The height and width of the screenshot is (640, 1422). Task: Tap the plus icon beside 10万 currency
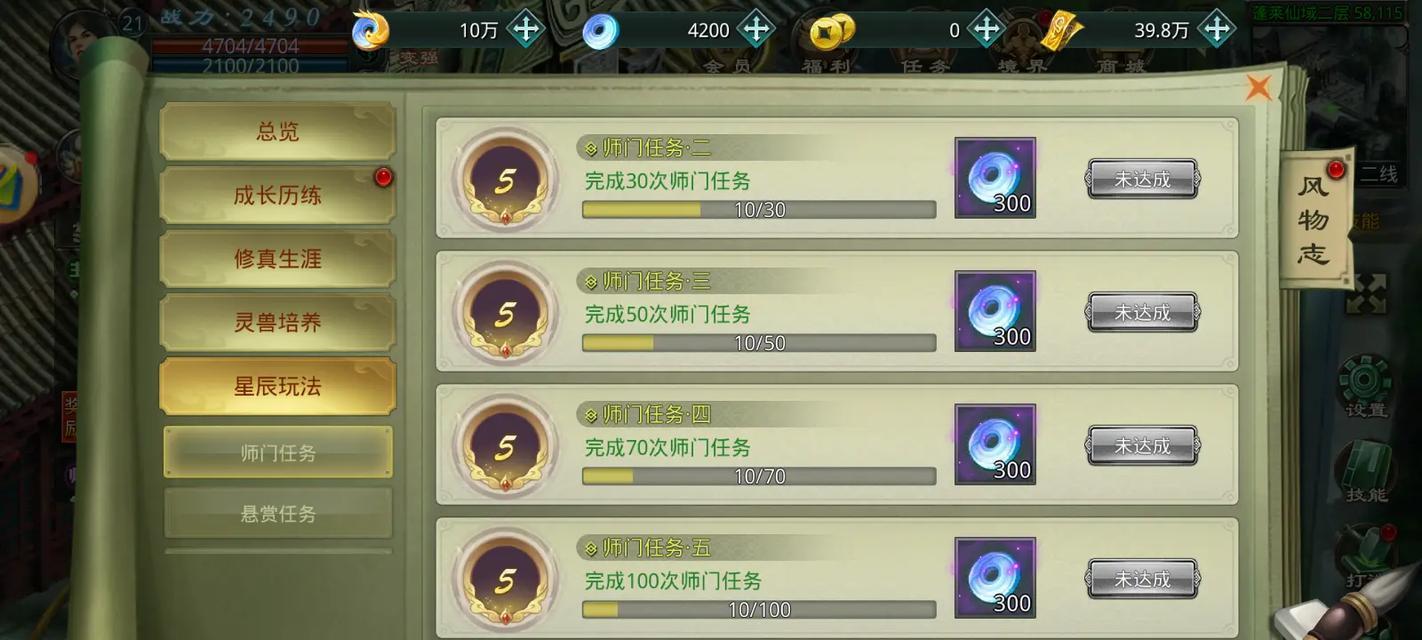525,29
